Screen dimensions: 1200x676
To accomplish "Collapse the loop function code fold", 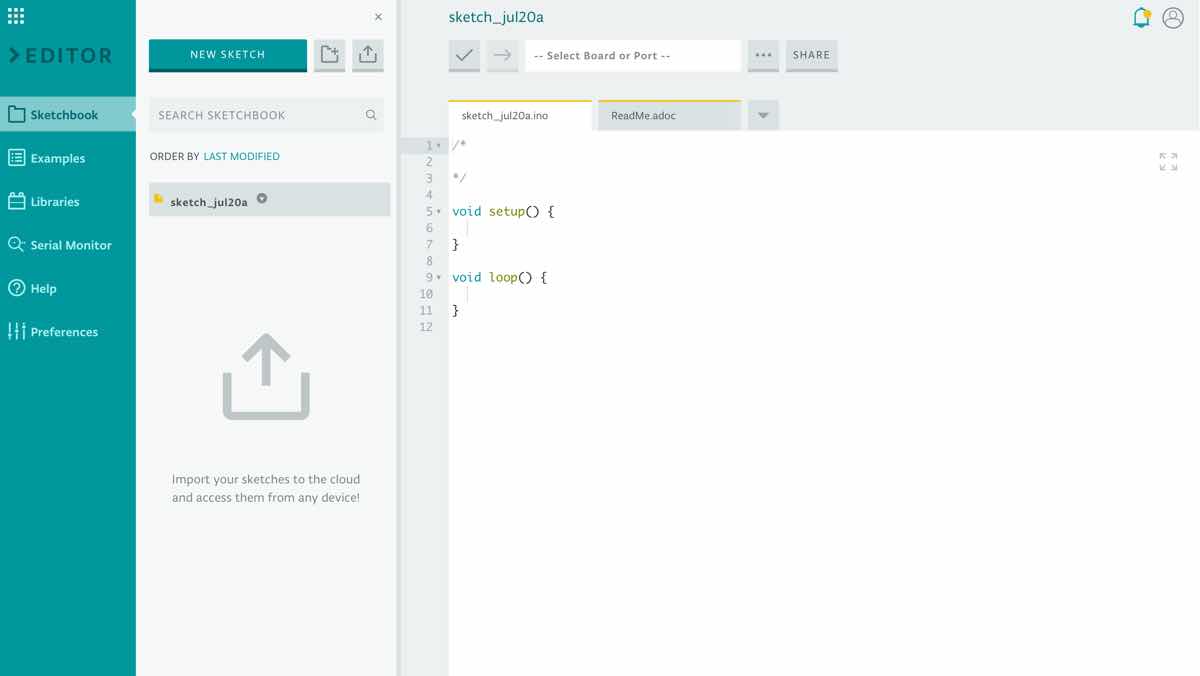I will [x=439, y=278].
